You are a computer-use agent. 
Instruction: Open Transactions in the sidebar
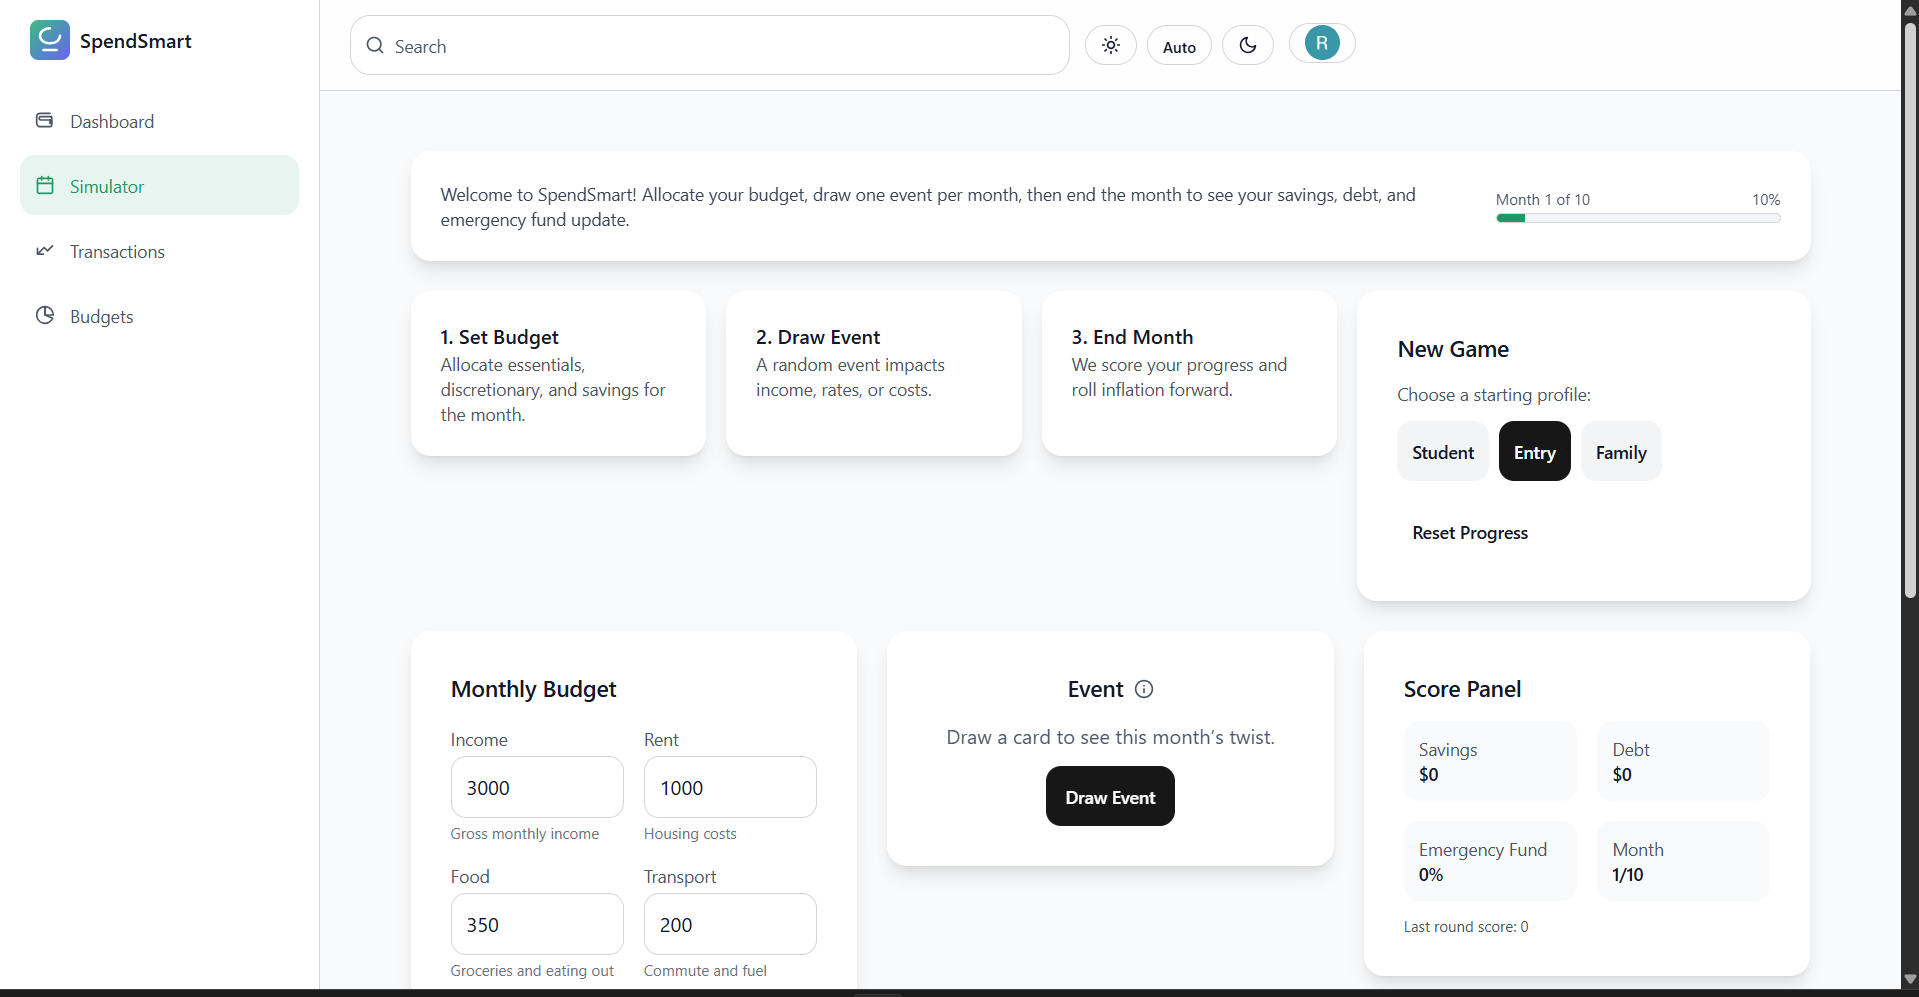[160, 251]
